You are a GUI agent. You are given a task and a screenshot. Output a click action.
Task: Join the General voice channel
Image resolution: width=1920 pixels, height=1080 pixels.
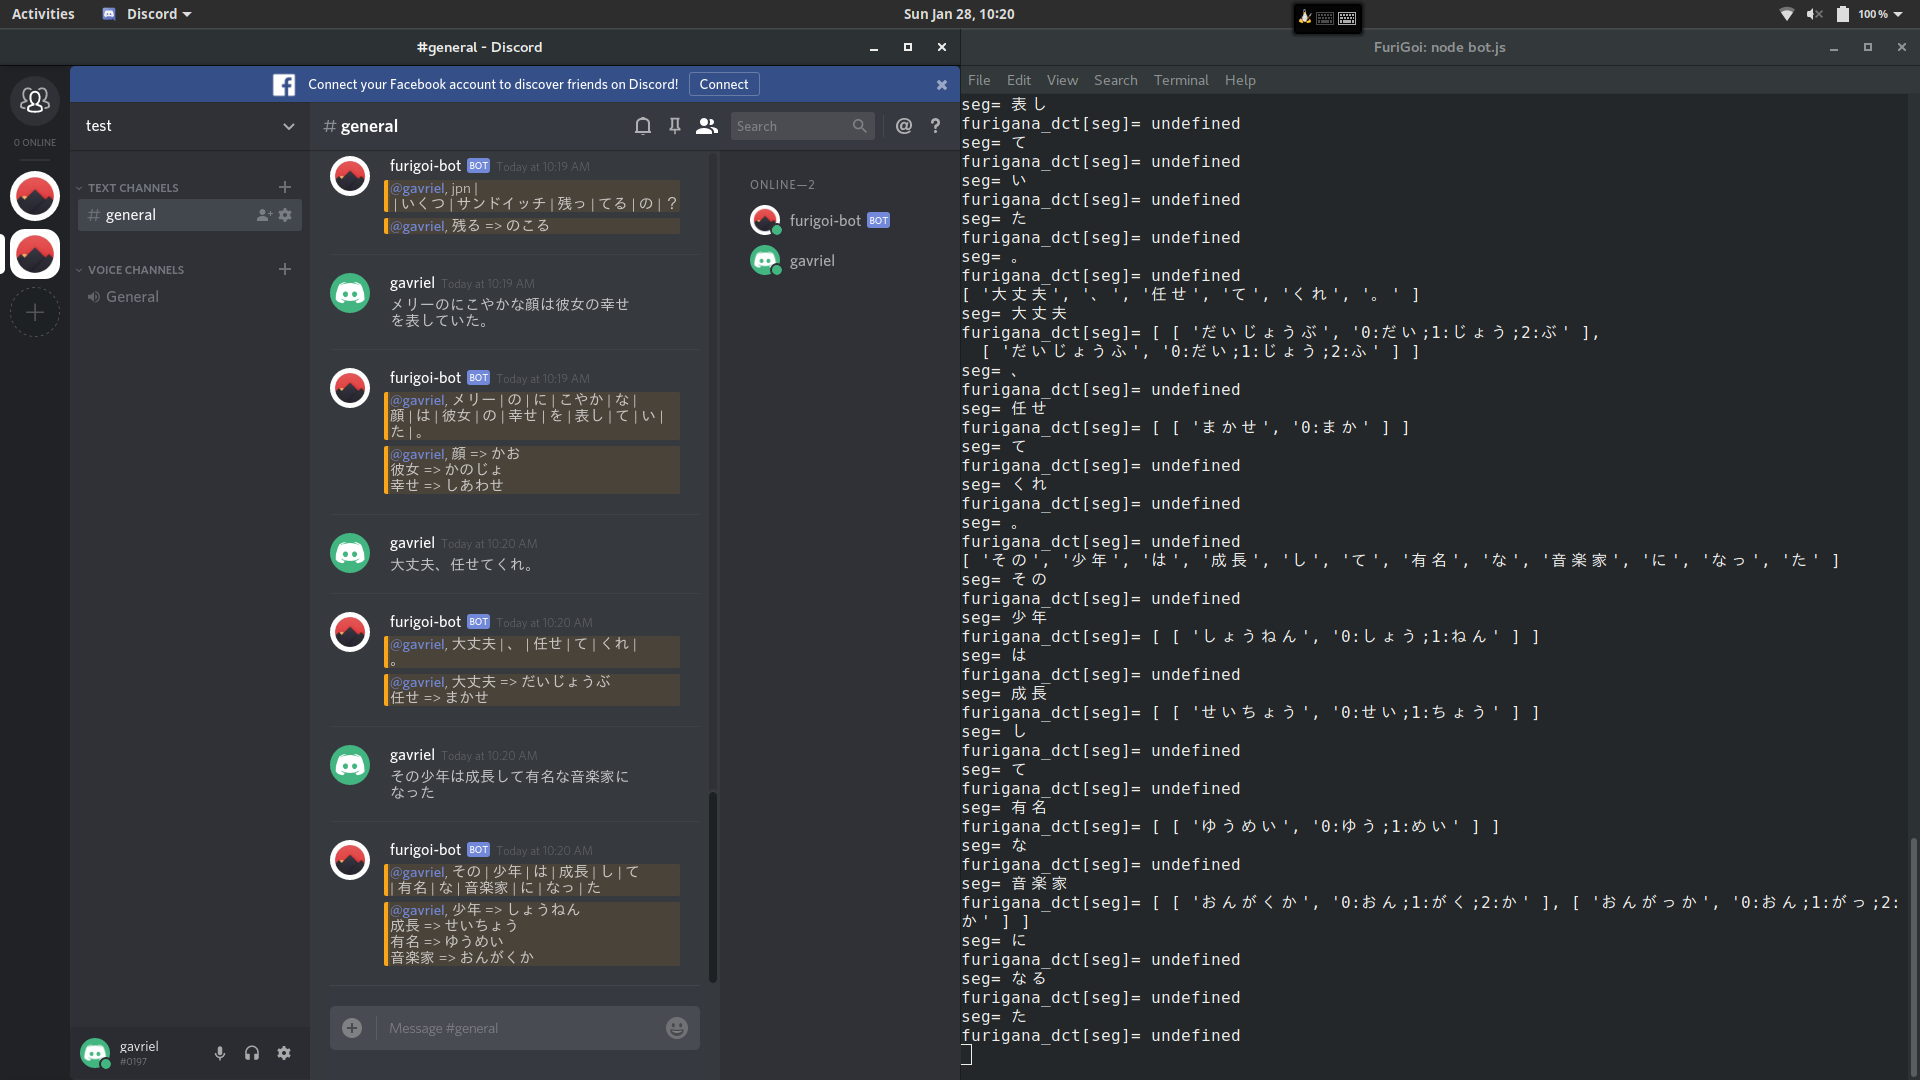[132, 297]
